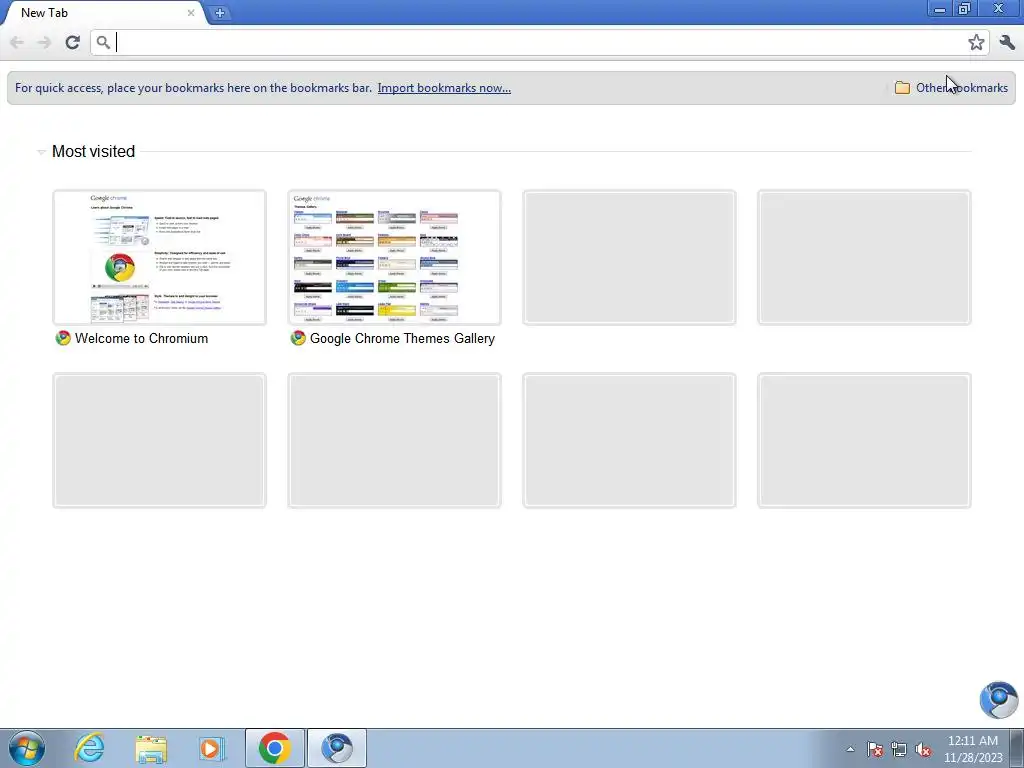
Task: Click the Back navigation arrow
Action: click(17, 42)
